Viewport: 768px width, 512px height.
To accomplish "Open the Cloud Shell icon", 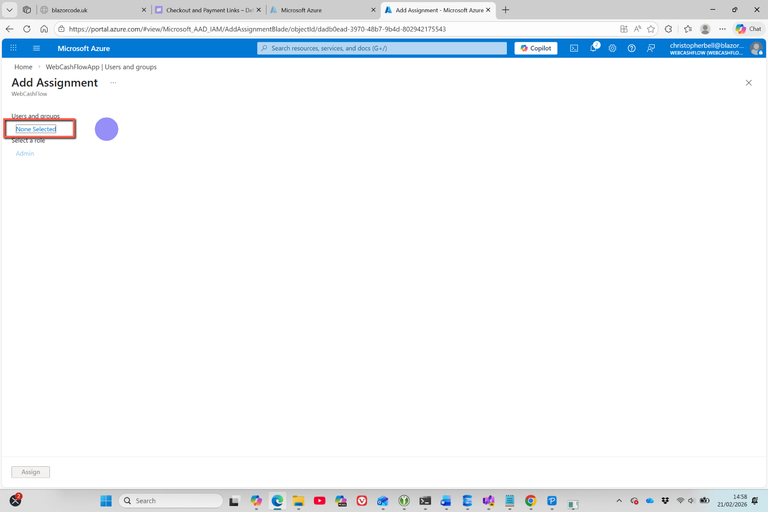I will coord(574,48).
